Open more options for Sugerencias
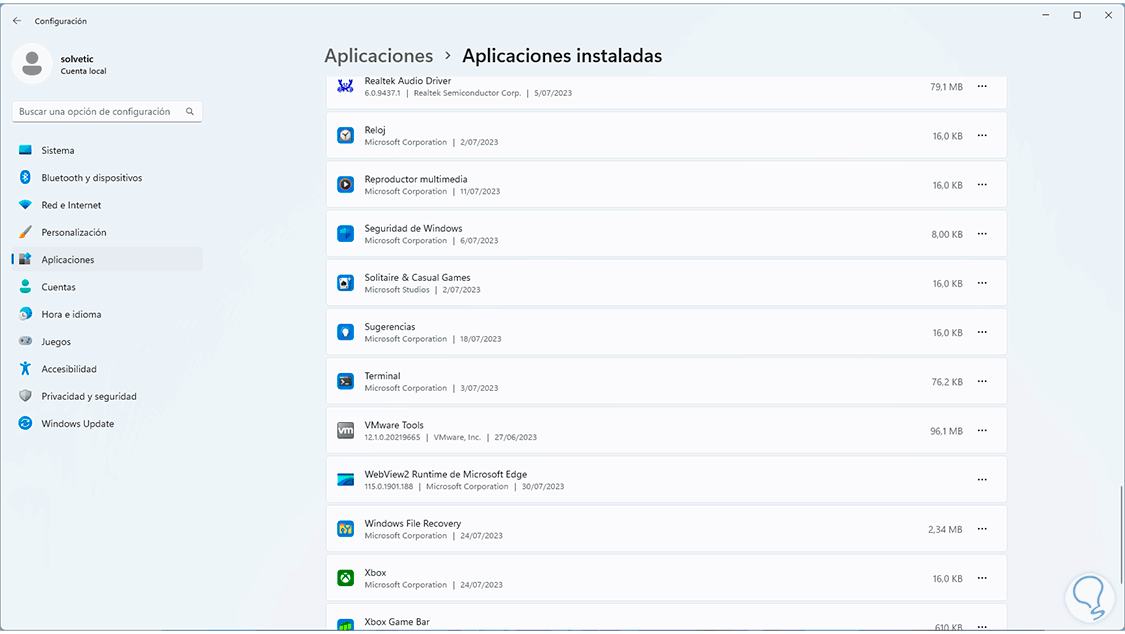1125x634 pixels. coord(982,332)
